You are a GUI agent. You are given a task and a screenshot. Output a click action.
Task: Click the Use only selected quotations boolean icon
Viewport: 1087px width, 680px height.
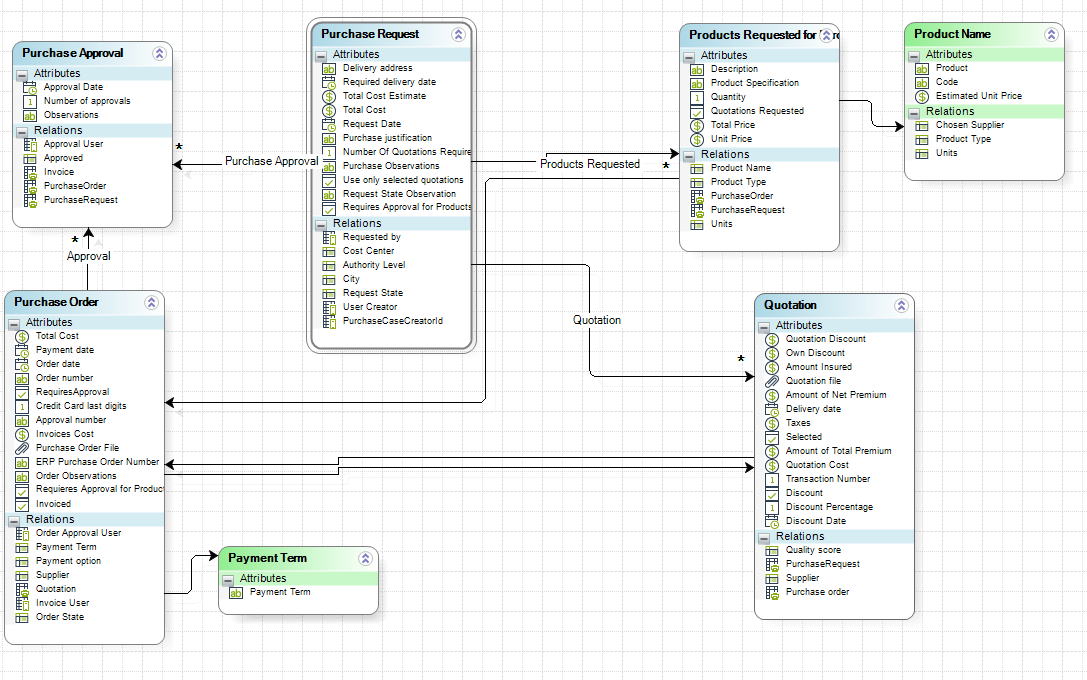[329, 181]
